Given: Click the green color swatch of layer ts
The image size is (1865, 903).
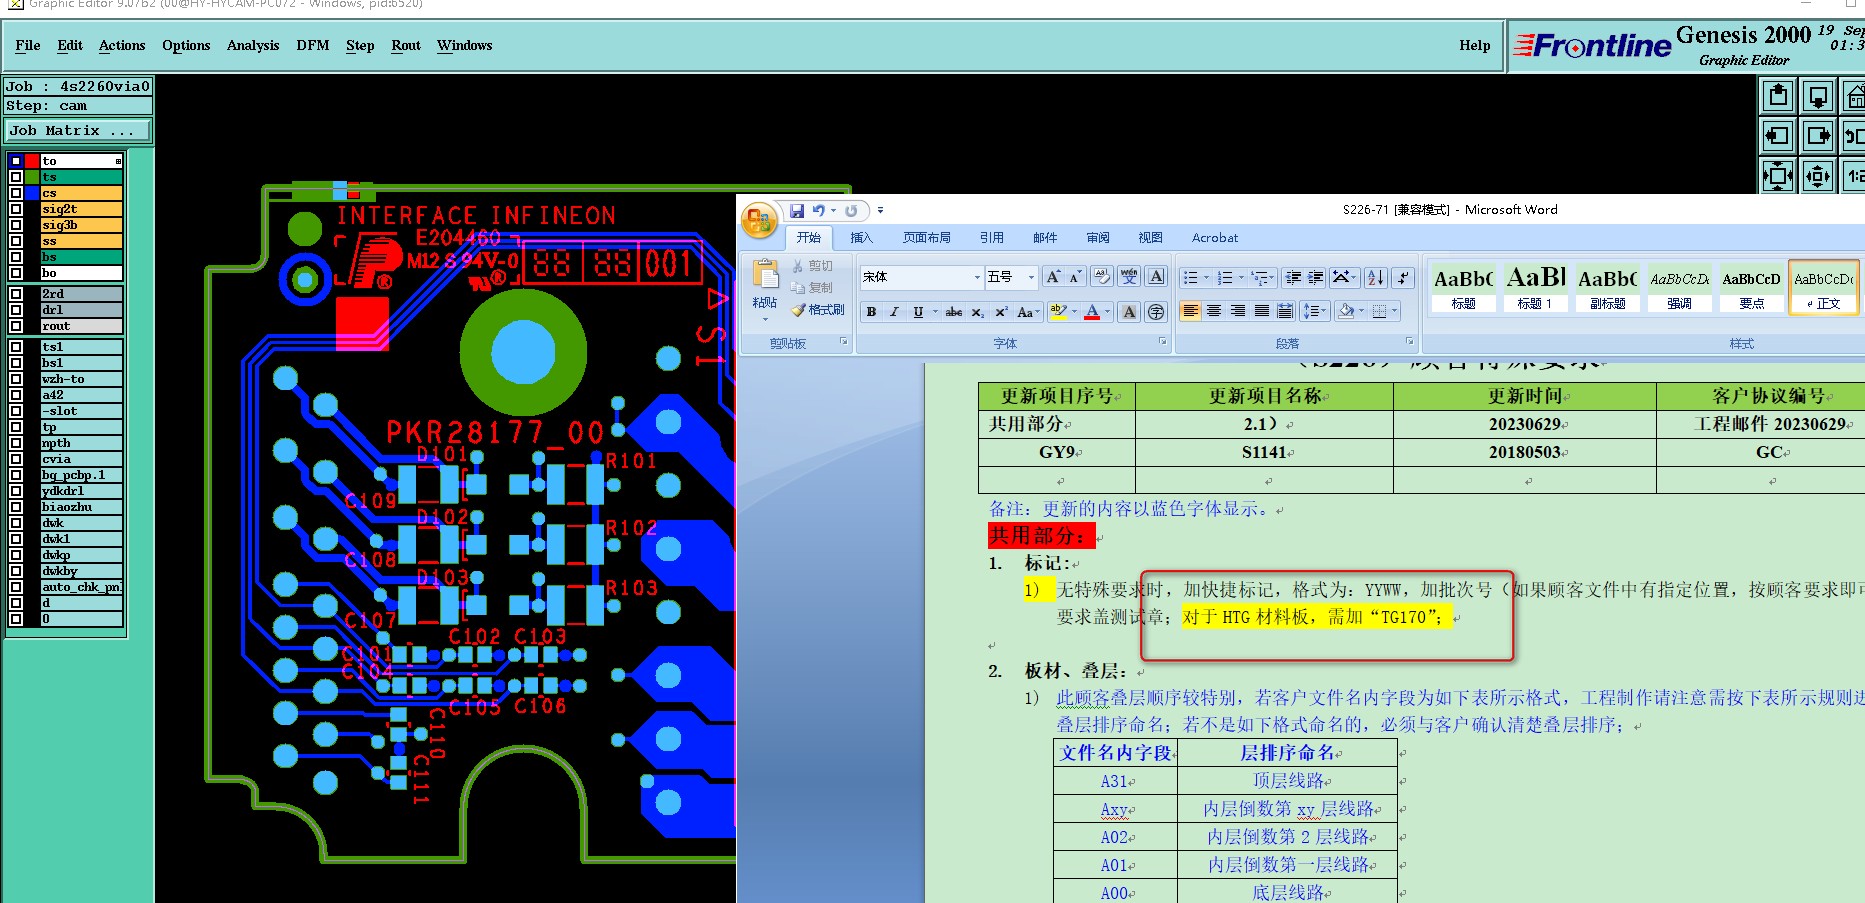Looking at the screenshot, I should pyautogui.click(x=32, y=177).
